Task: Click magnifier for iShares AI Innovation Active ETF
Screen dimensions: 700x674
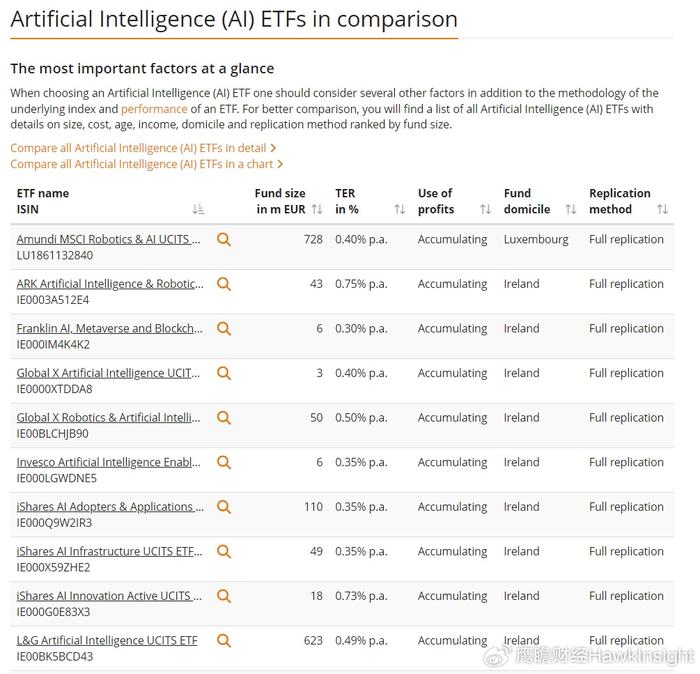Action: 224,596
